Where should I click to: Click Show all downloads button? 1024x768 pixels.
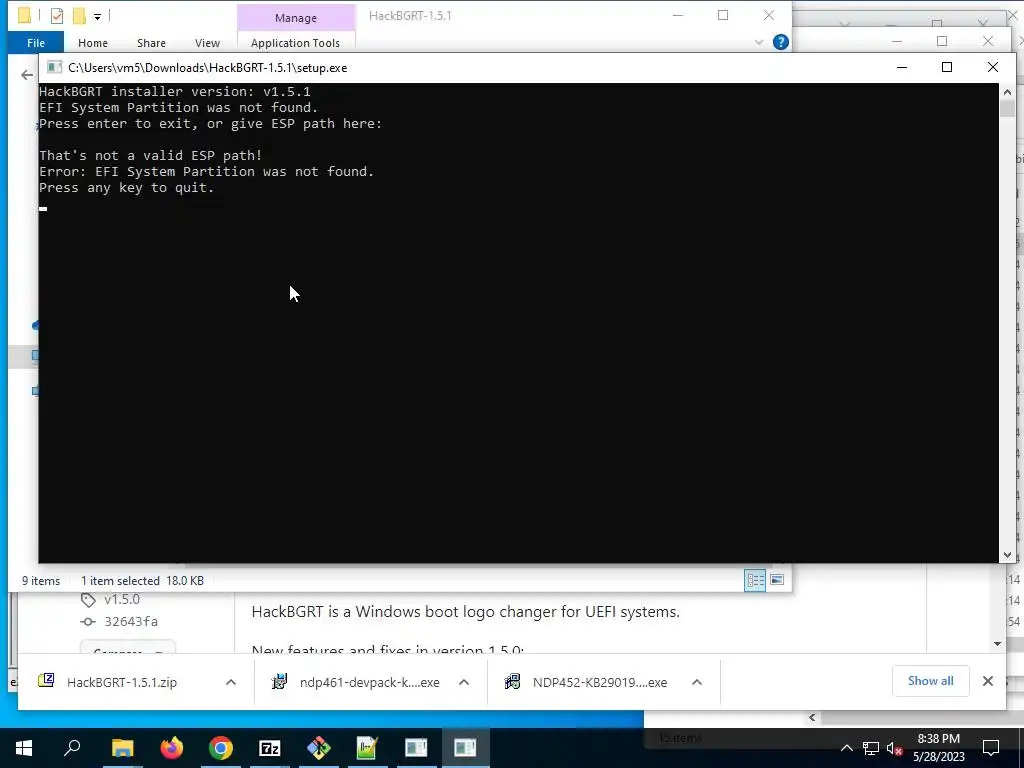point(930,681)
